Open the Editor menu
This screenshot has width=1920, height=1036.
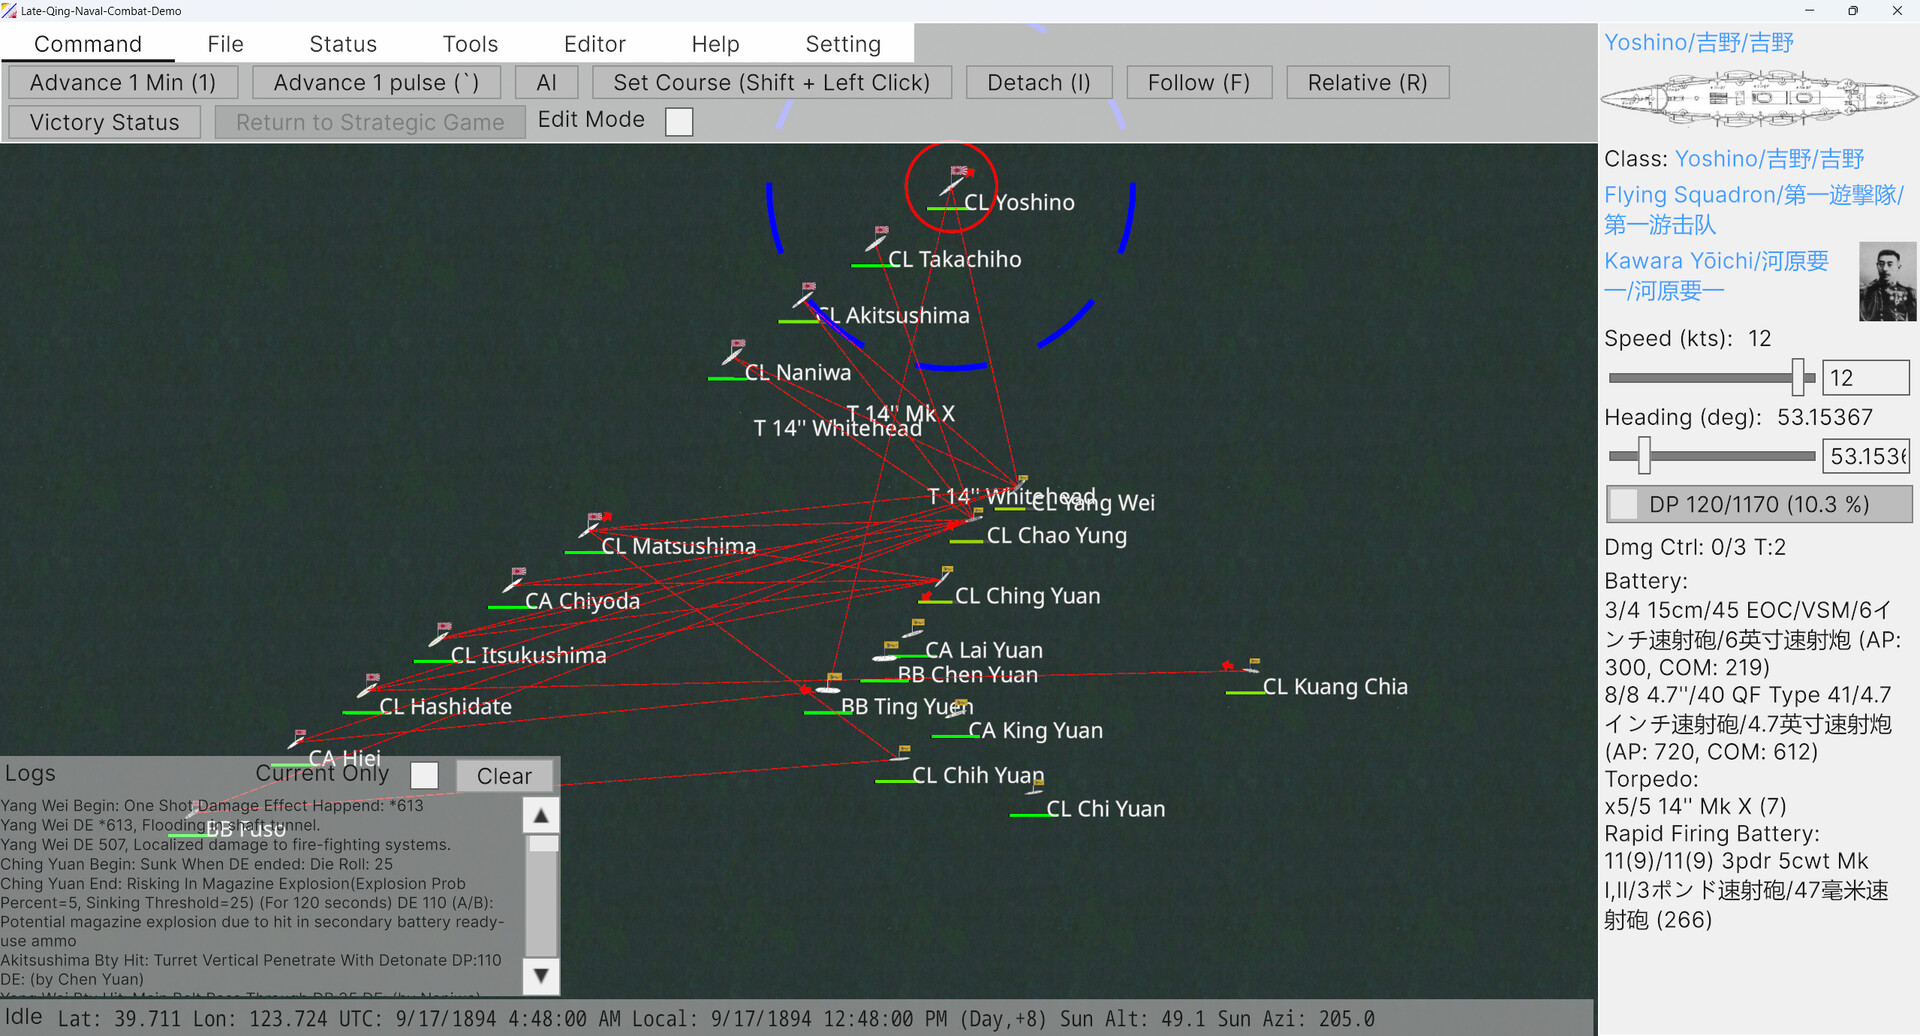click(x=594, y=44)
